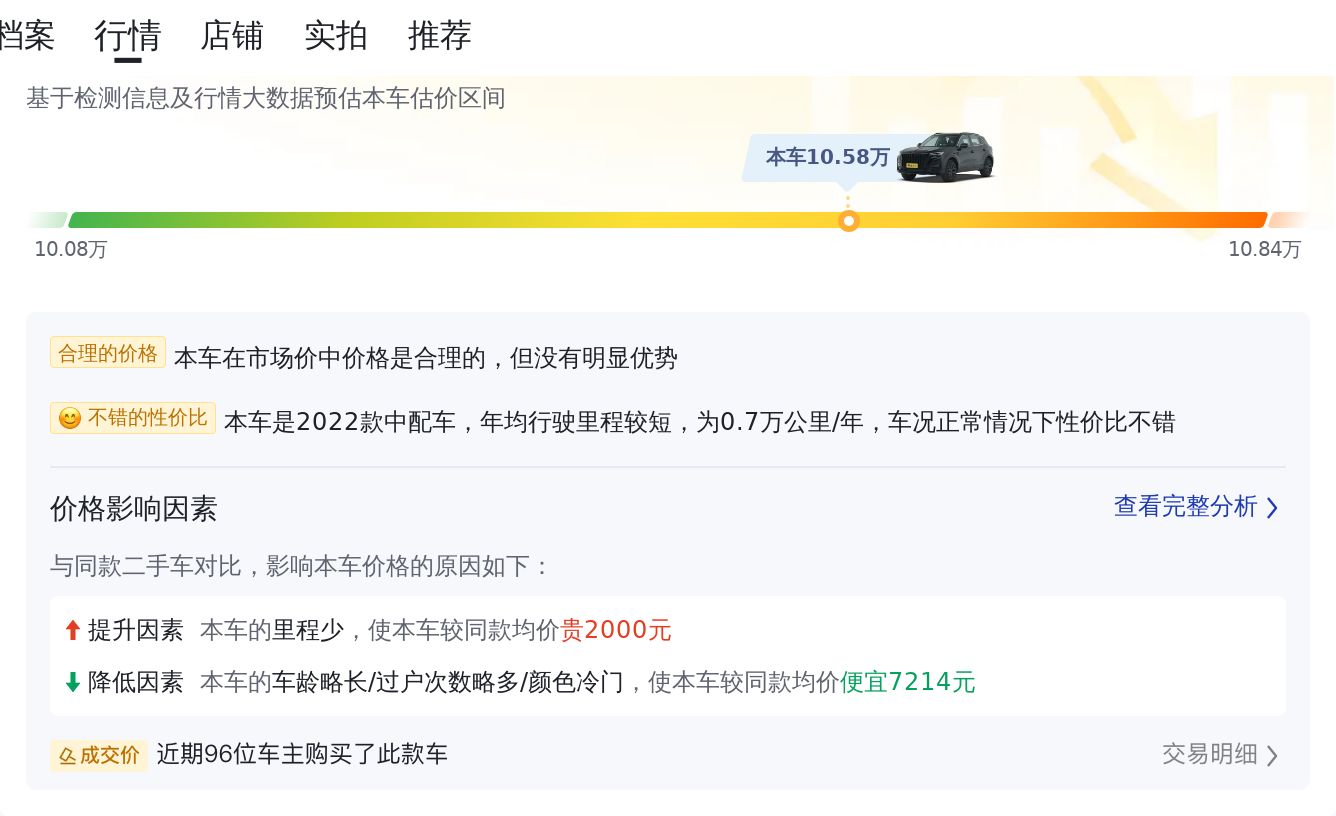Click the 合理的价格 tag

pyautogui.click(x=108, y=353)
